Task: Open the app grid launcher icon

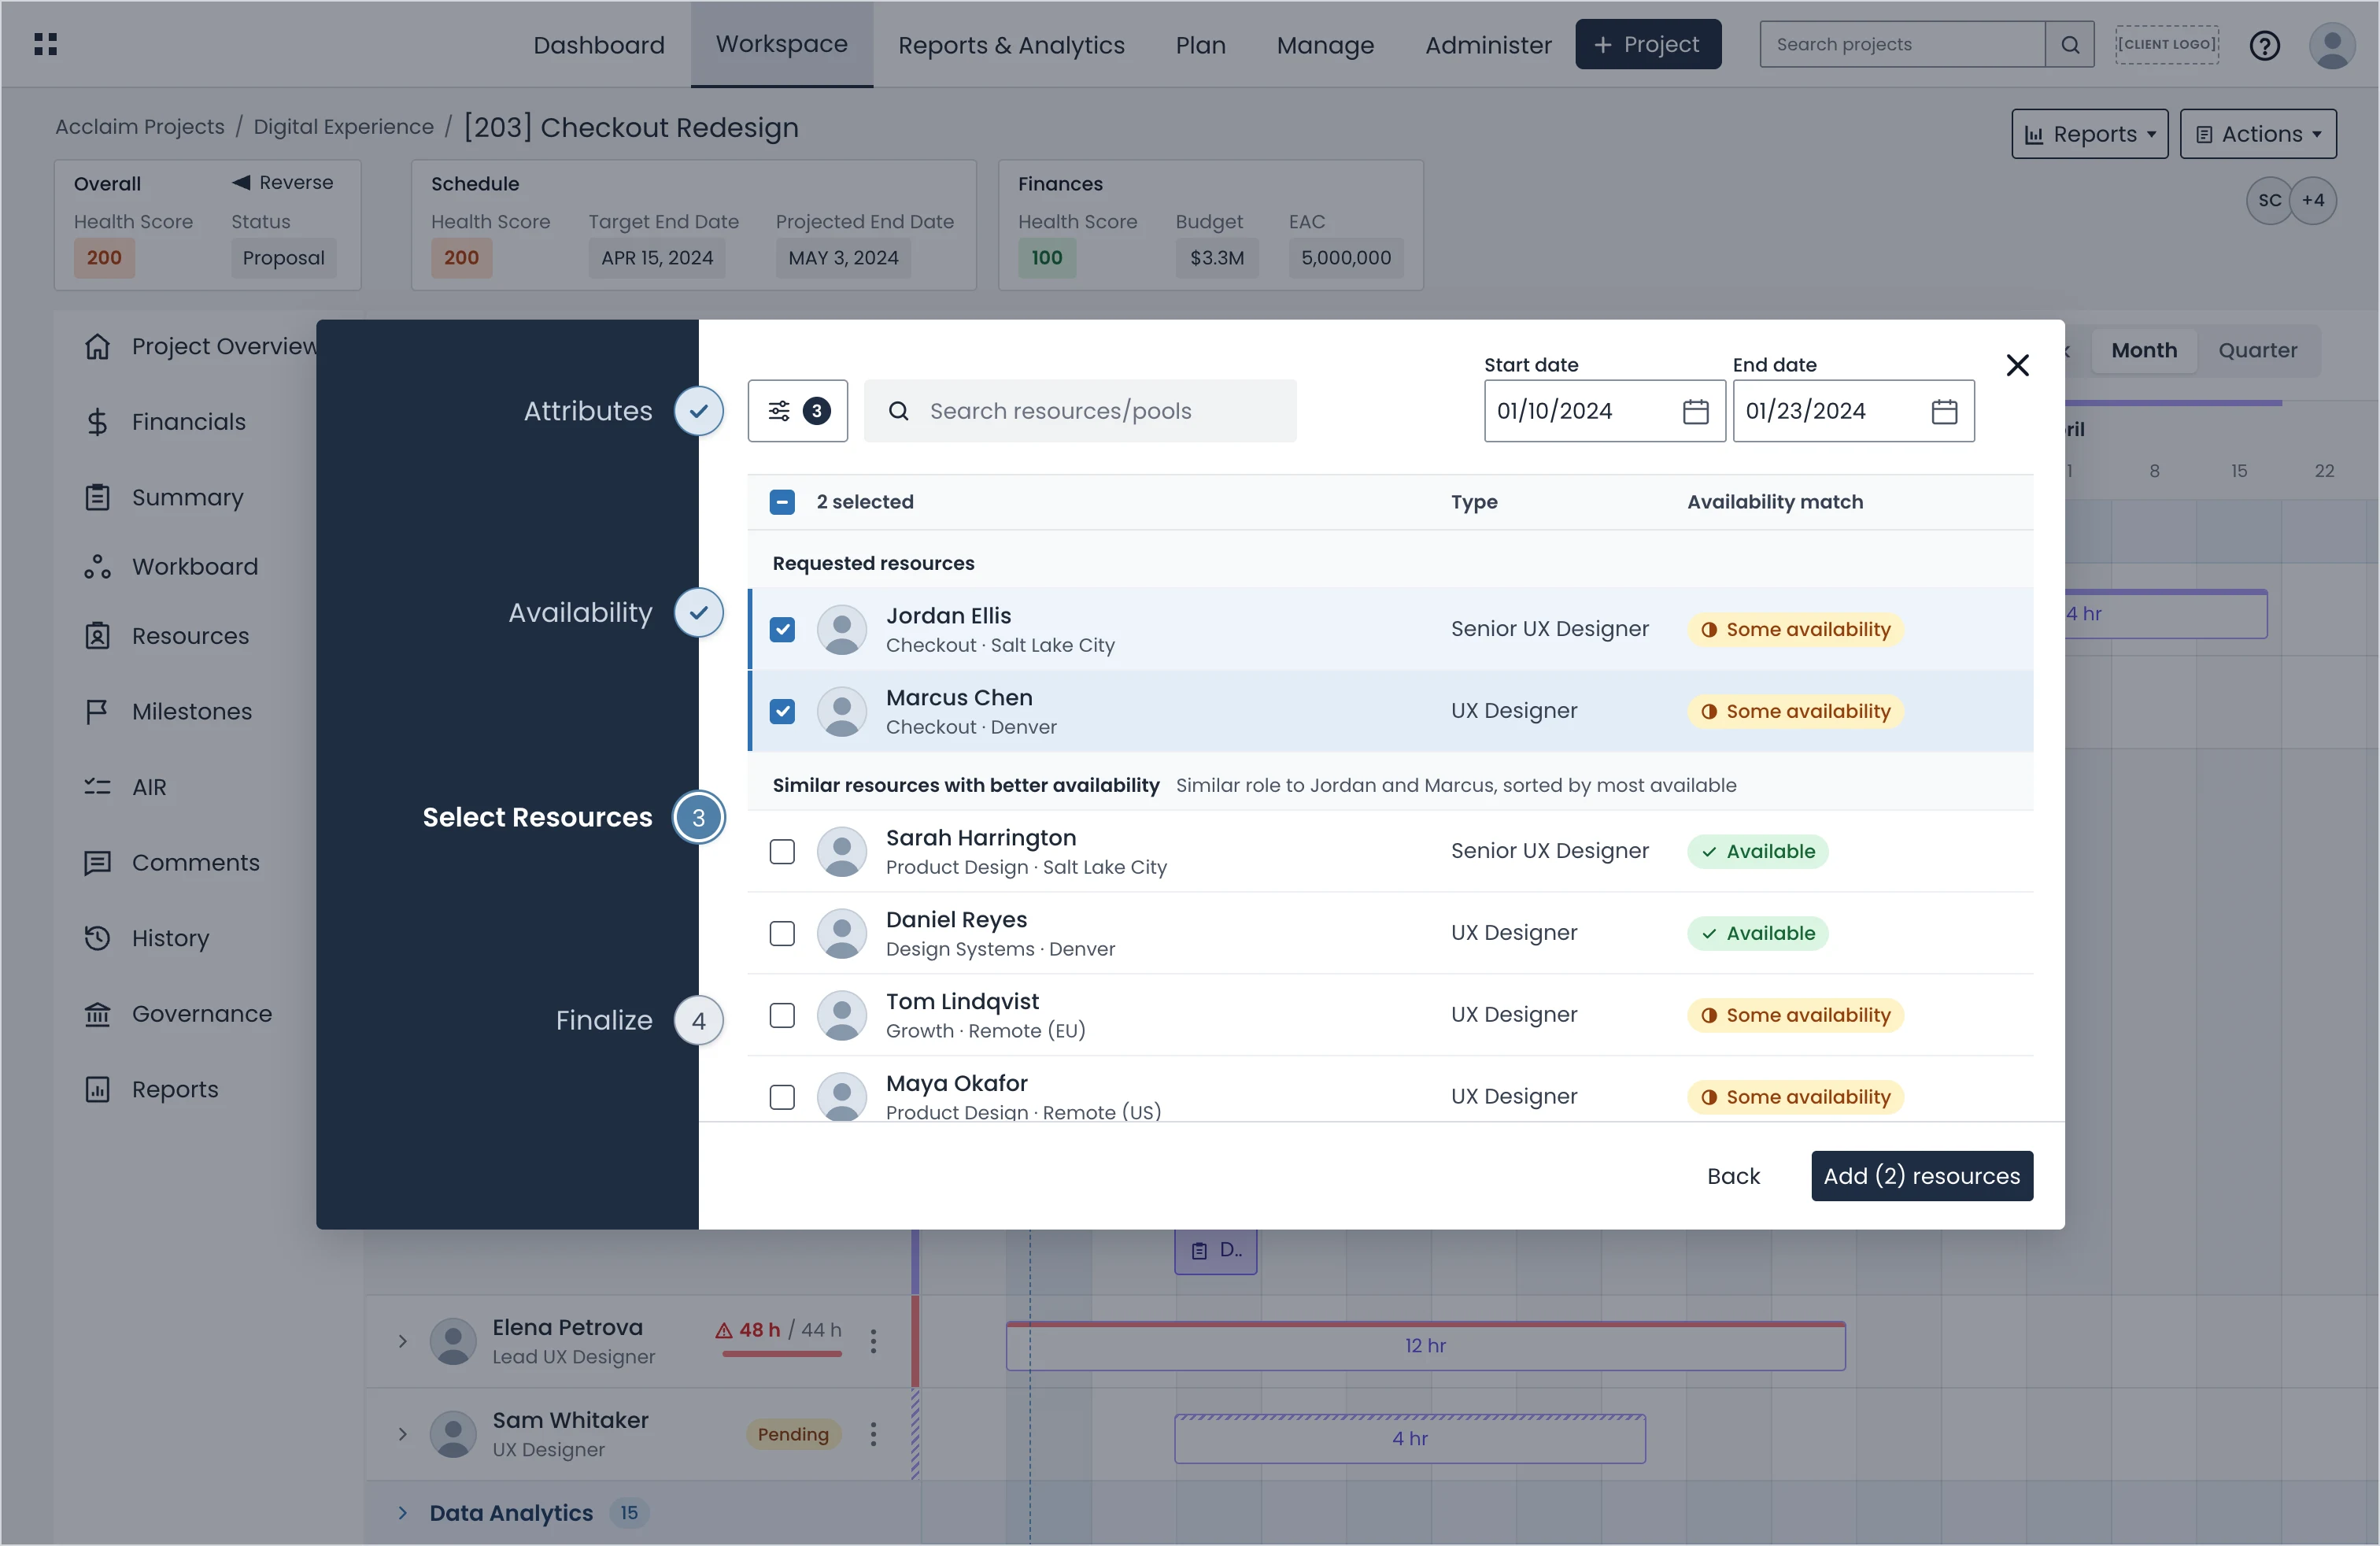Action: pyautogui.click(x=45, y=44)
